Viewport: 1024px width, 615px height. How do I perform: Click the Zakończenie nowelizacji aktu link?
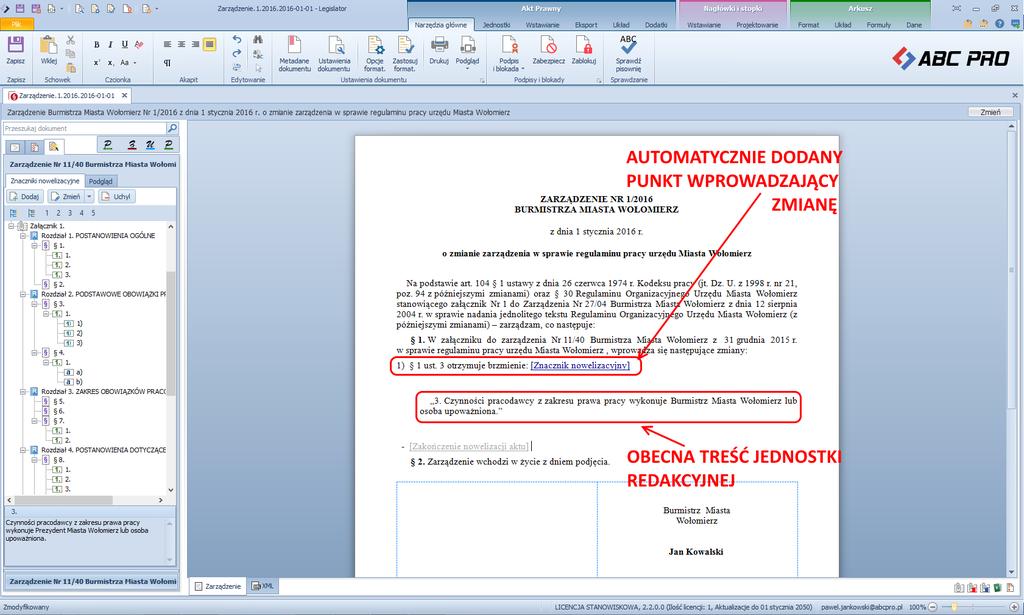click(x=469, y=447)
